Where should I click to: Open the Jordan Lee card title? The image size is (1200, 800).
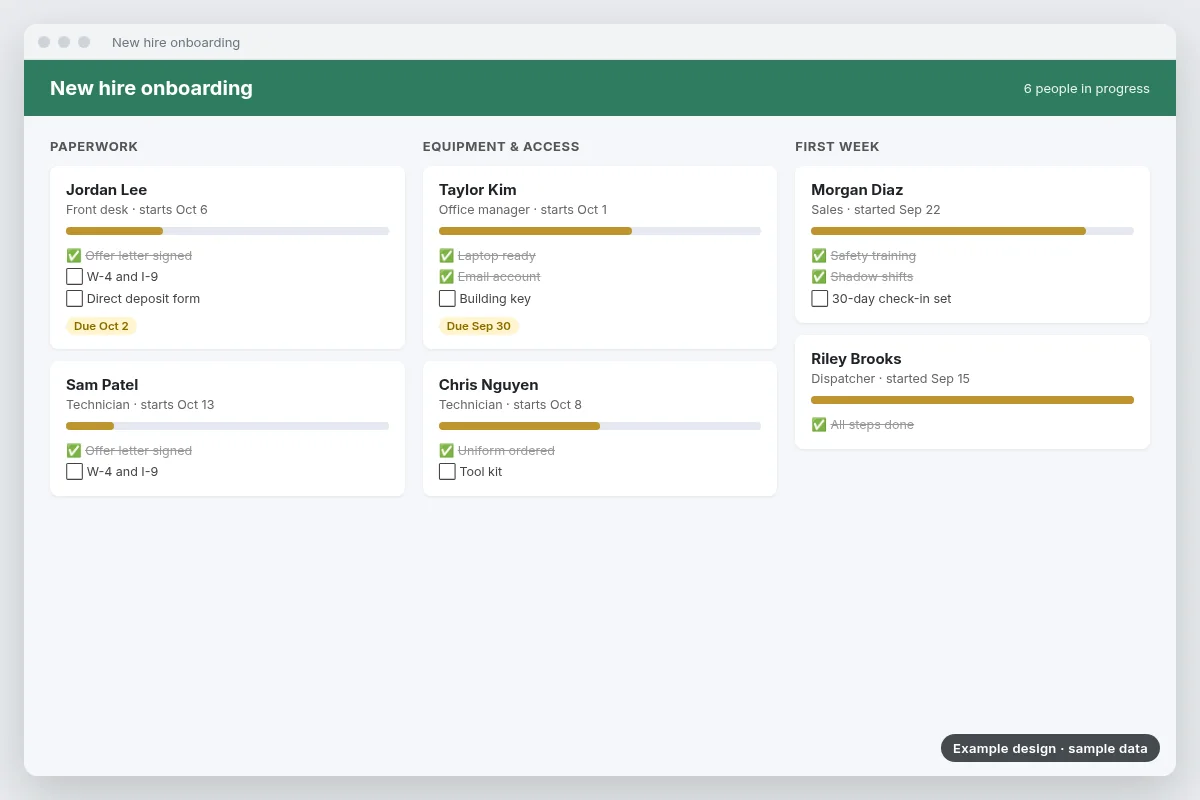(106, 190)
